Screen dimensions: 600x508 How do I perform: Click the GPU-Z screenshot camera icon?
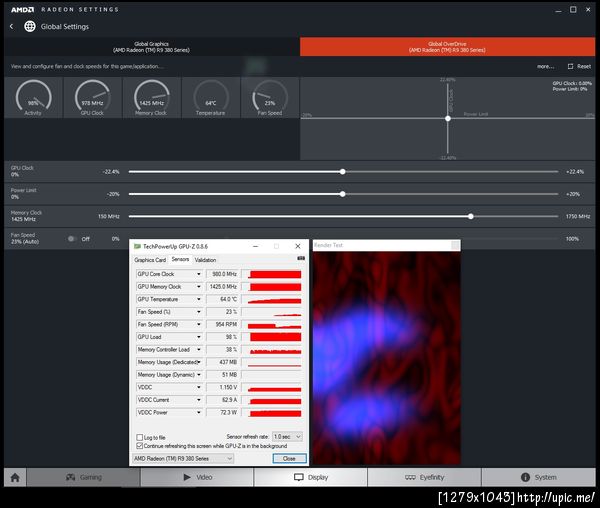pyautogui.click(x=301, y=259)
